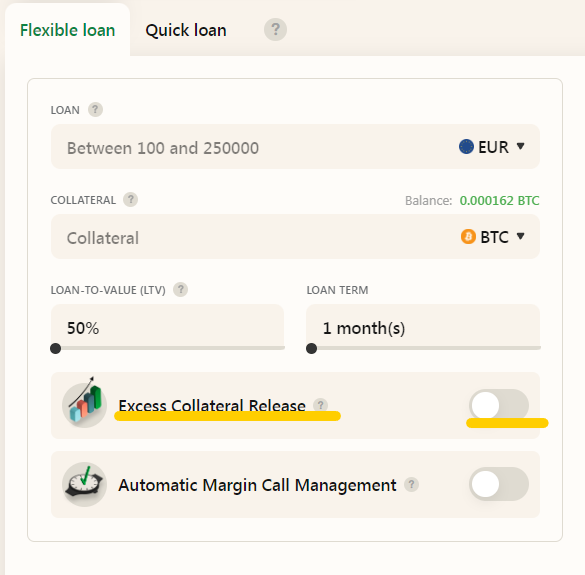585x575 pixels.
Task: Focus the loan amount input field
Action: 254,147
